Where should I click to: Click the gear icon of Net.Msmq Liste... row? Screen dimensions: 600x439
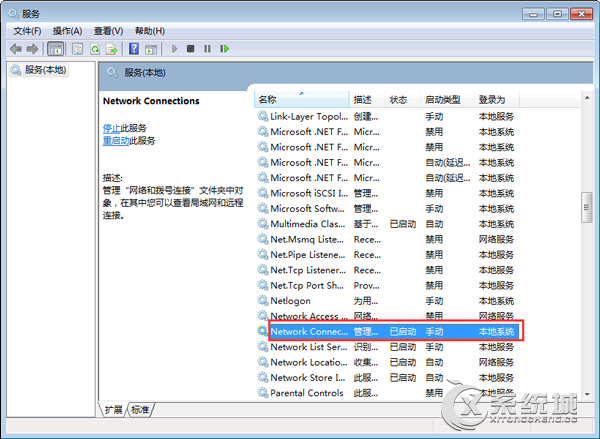[x=262, y=239]
